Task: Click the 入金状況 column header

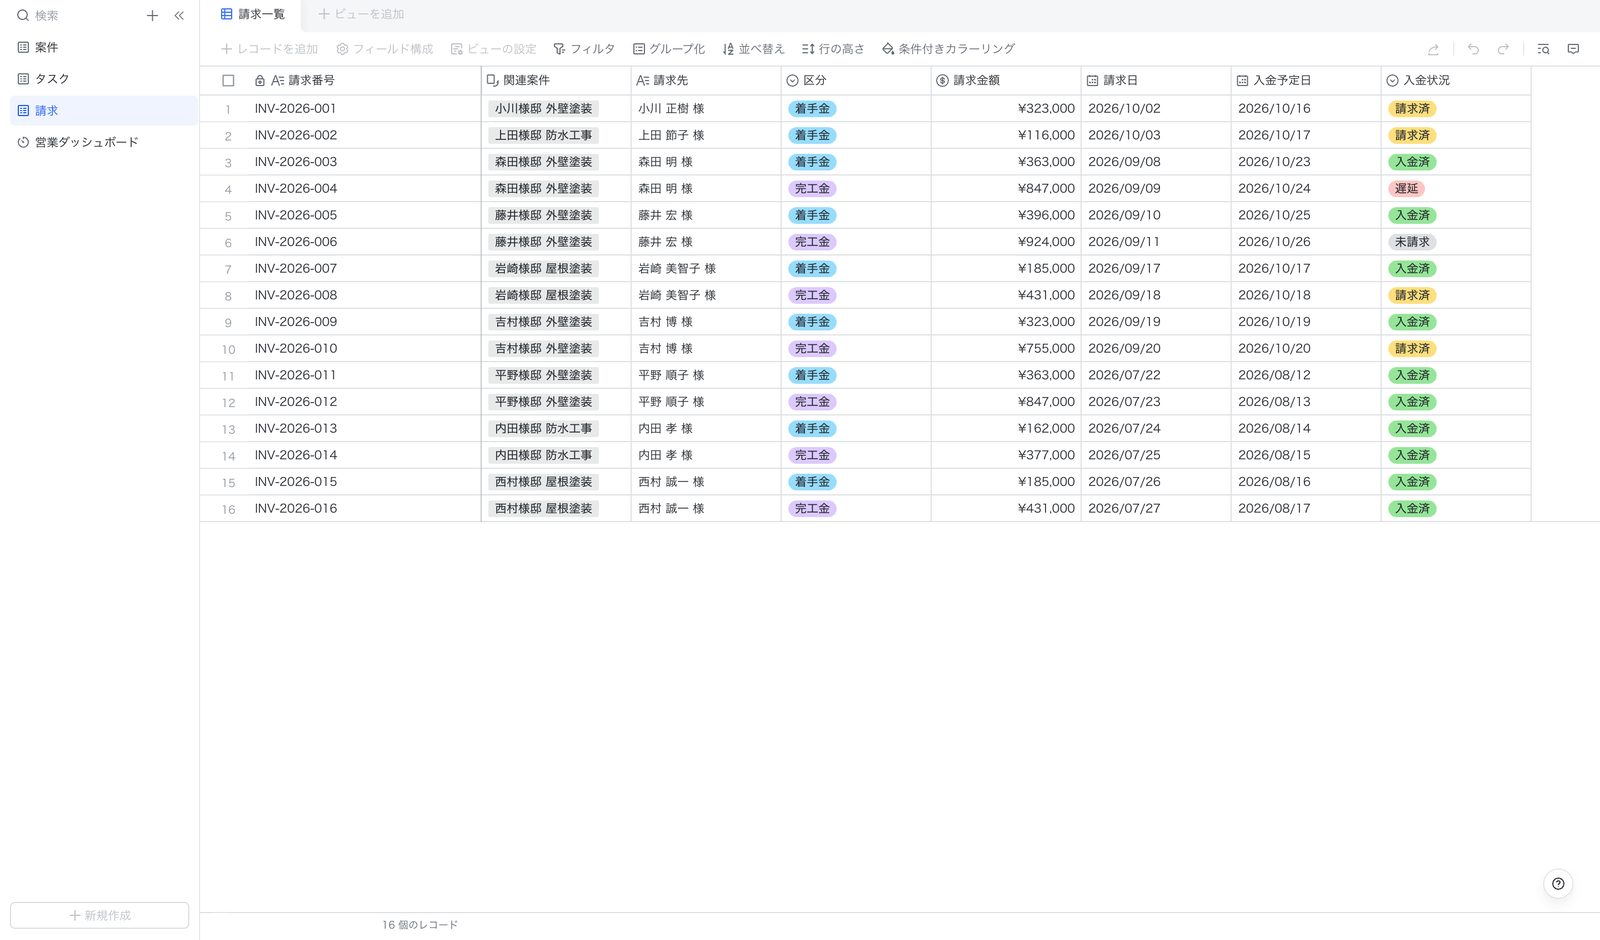Action: (1456, 81)
